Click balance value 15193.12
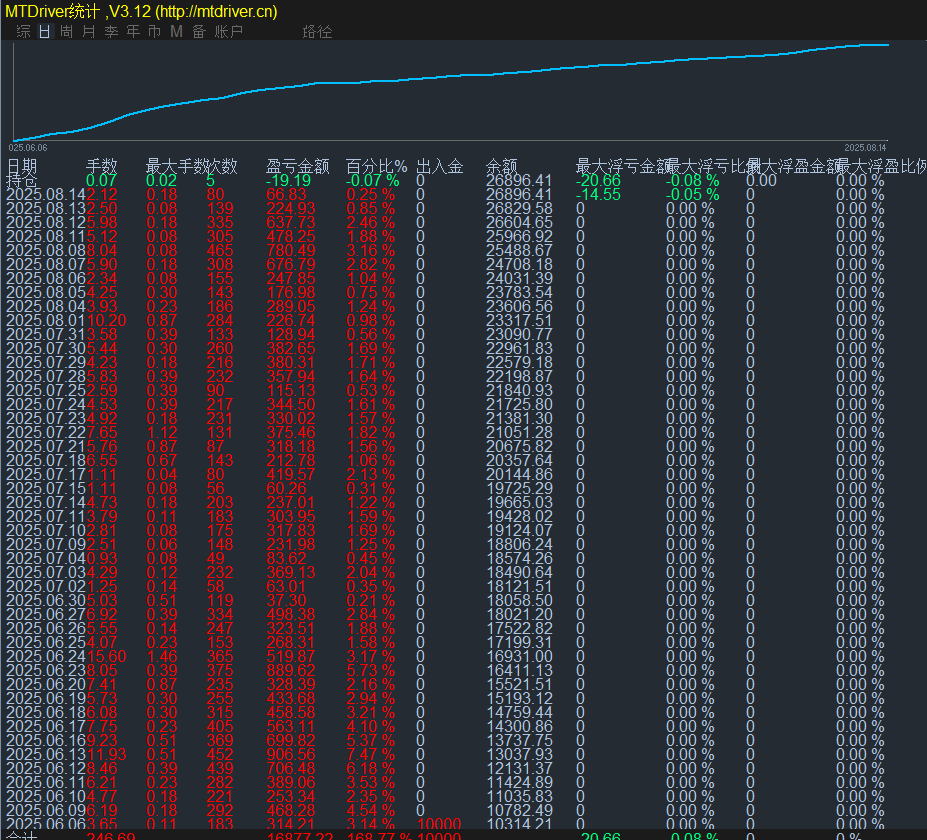 [519, 699]
